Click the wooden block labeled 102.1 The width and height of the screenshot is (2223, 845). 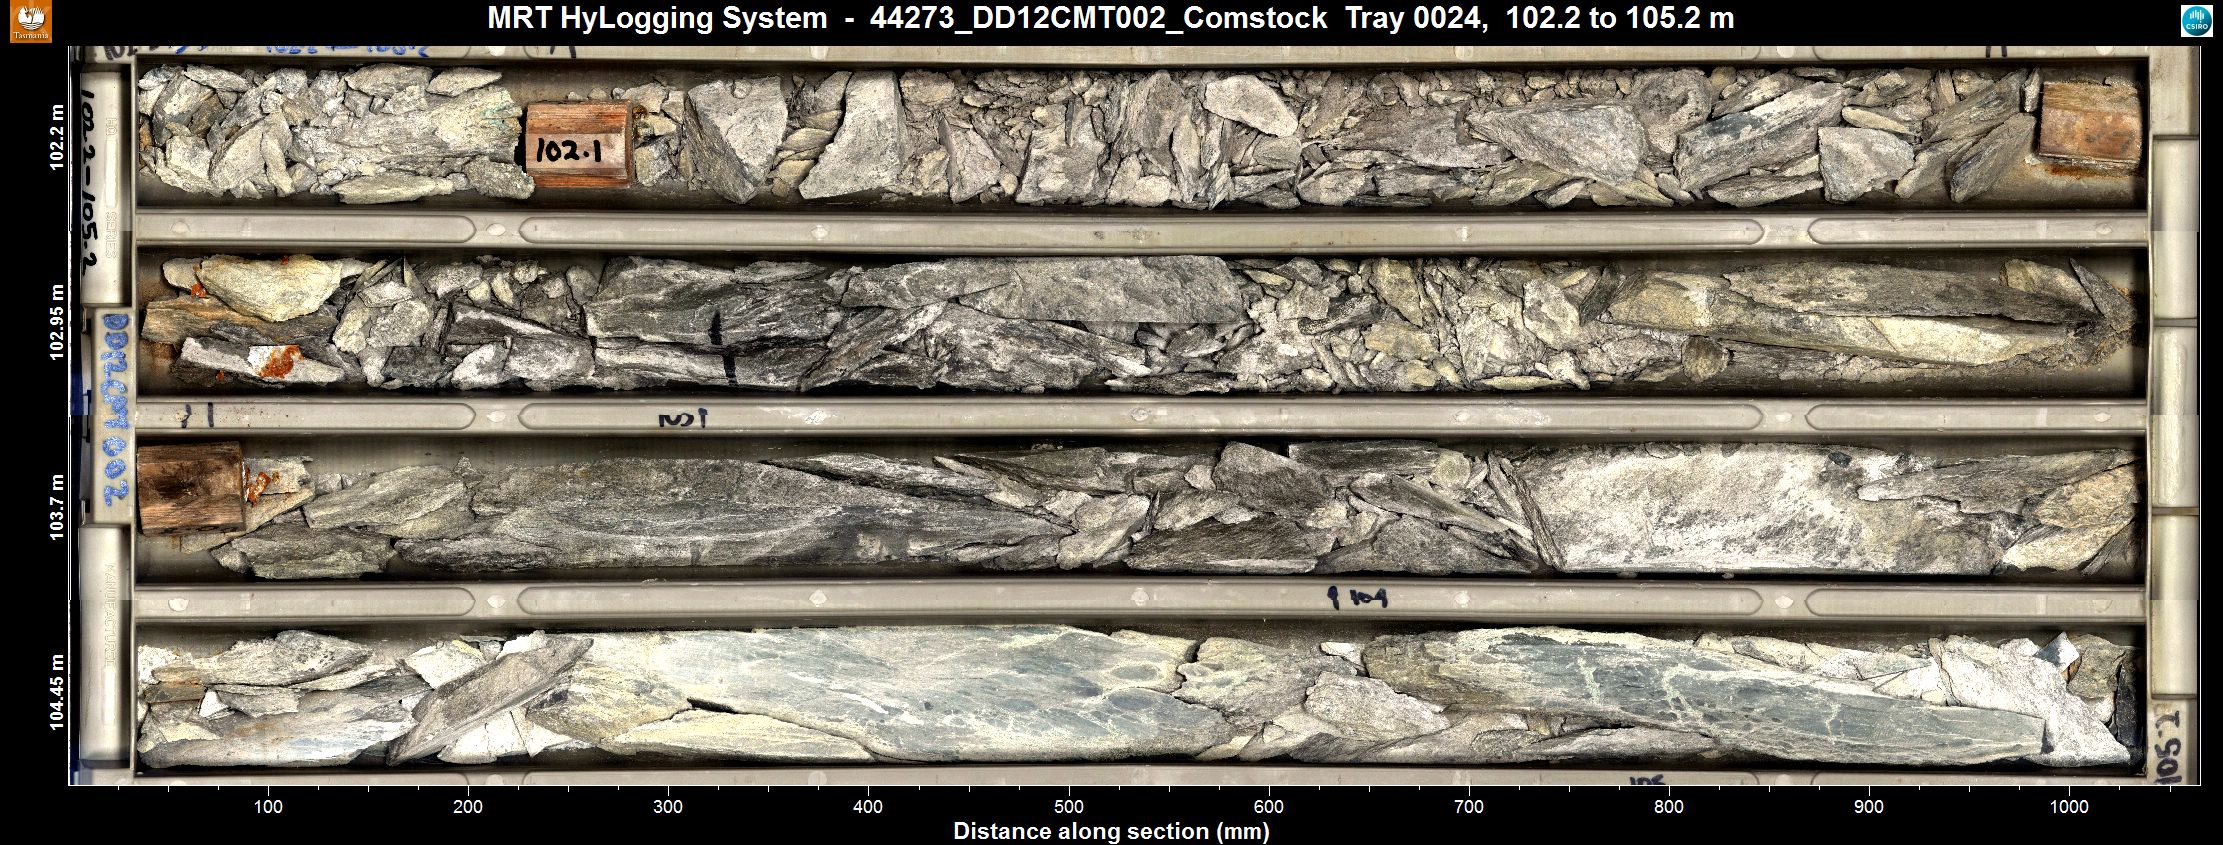tap(577, 143)
